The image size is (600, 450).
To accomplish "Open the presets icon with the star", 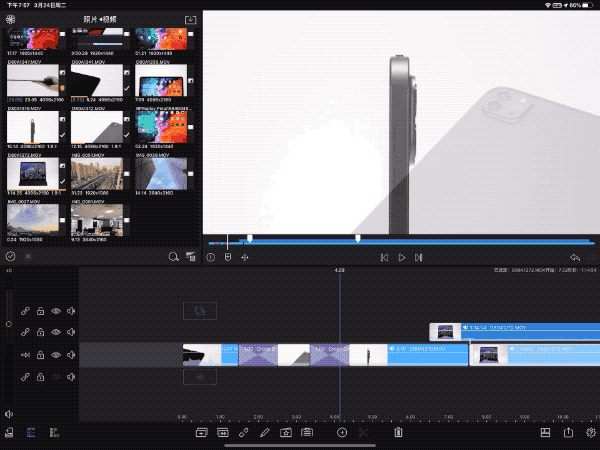I will (286, 433).
